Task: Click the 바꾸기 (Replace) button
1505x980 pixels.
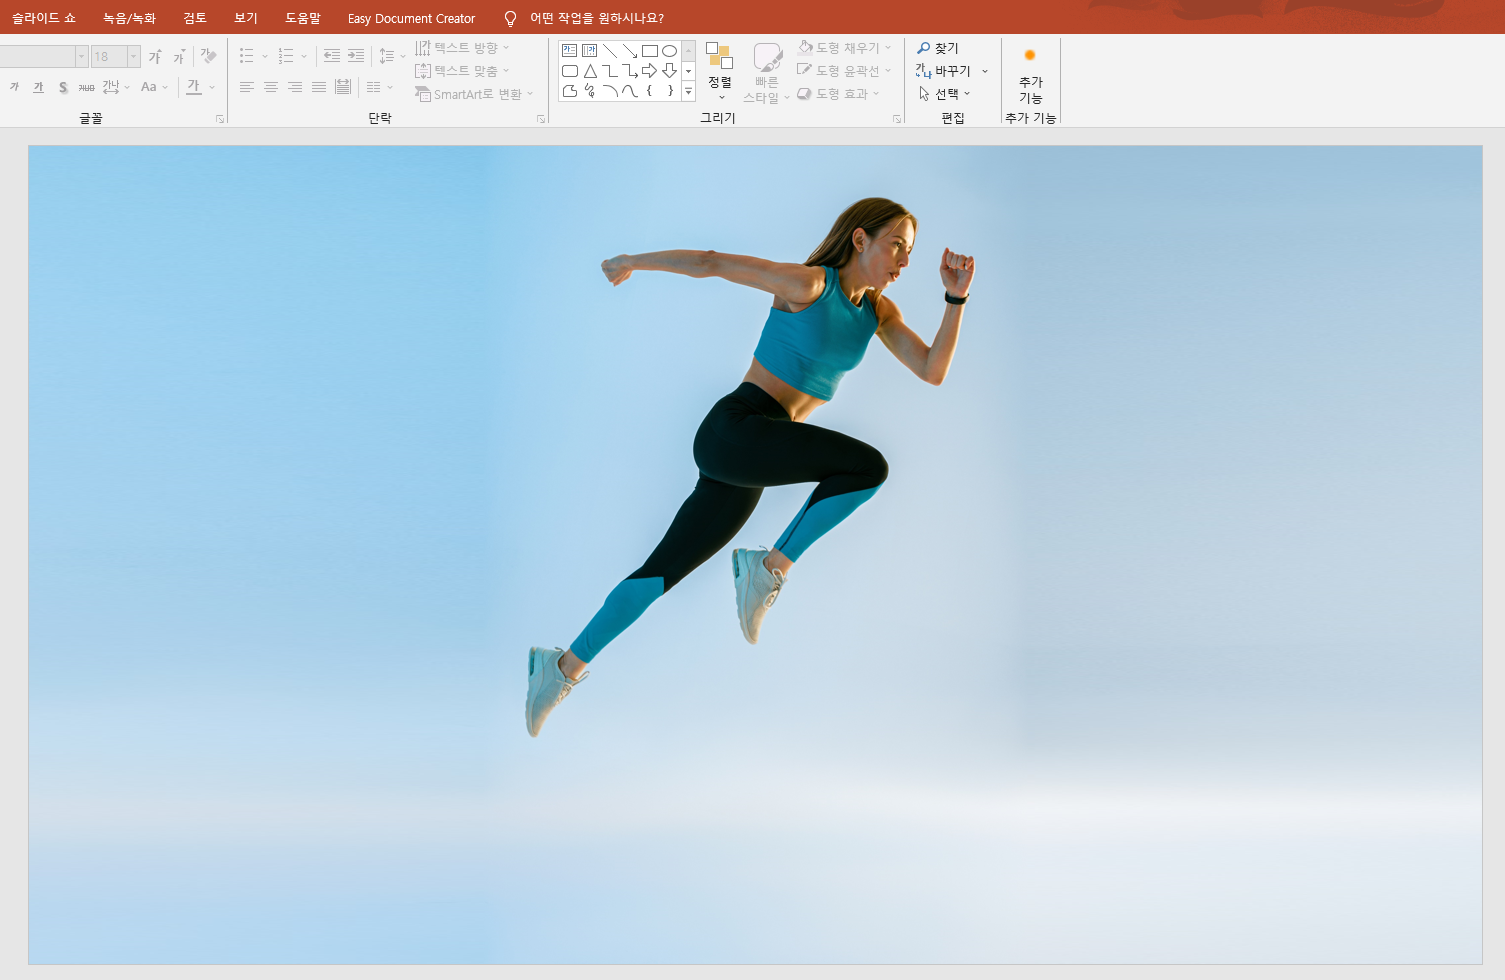Action: [943, 71]
